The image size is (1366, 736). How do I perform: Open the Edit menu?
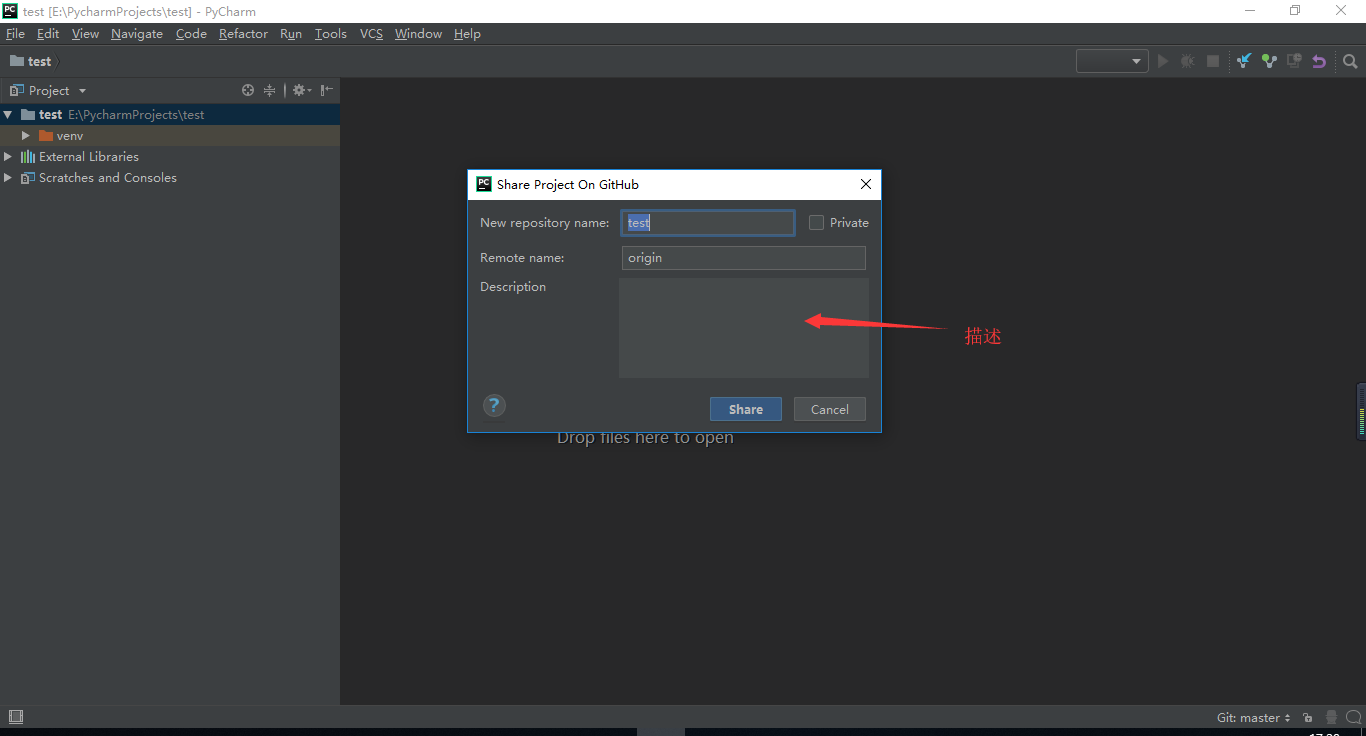click(x=48, y=34)
